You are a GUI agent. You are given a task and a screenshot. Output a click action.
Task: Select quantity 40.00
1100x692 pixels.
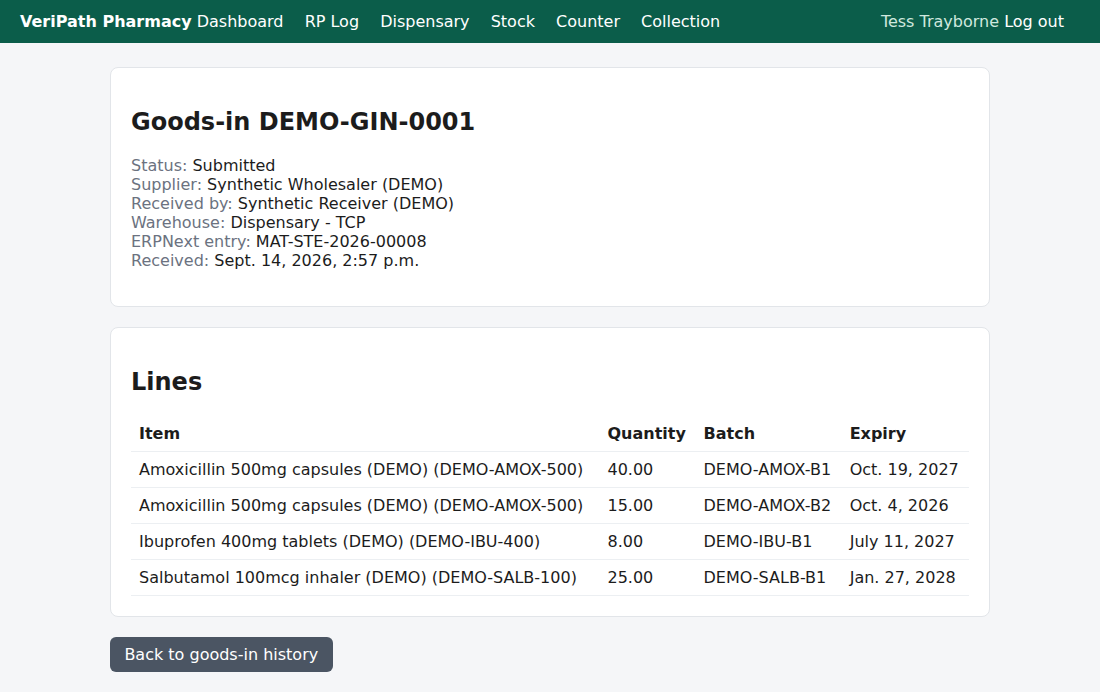pos(630,470)
